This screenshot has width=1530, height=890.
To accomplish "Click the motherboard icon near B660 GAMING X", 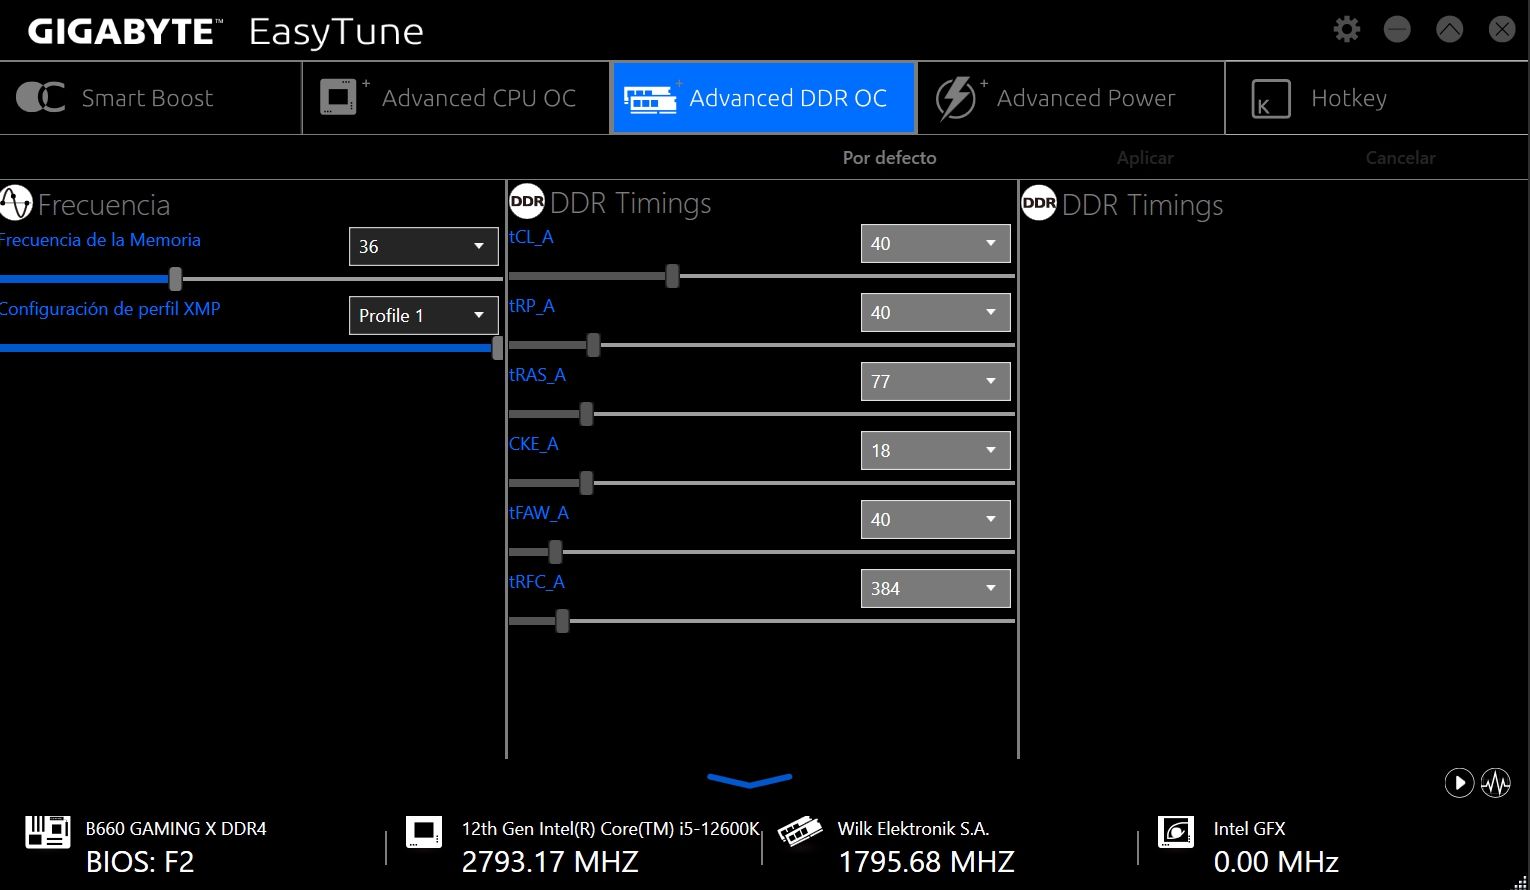I will (x=48, y=832).
